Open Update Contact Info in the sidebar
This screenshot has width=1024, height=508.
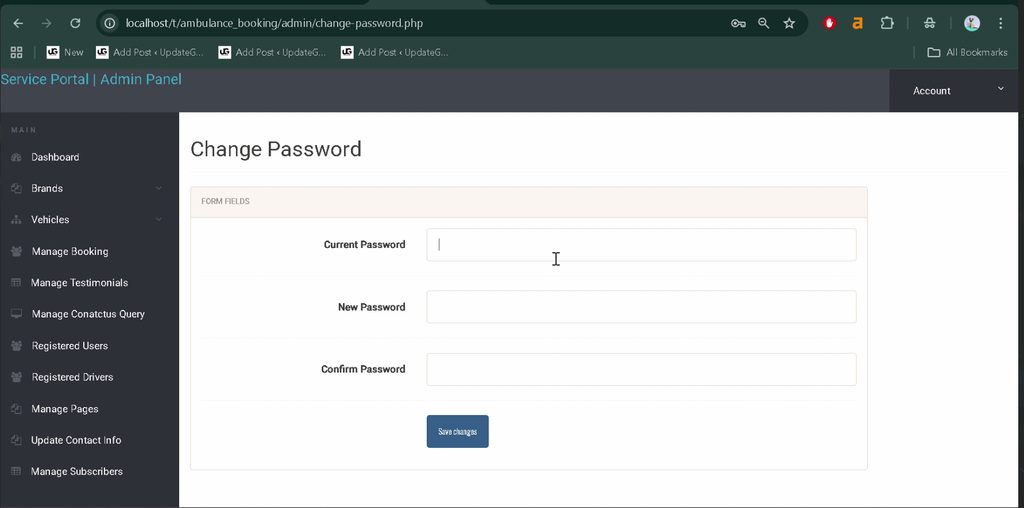76,440
